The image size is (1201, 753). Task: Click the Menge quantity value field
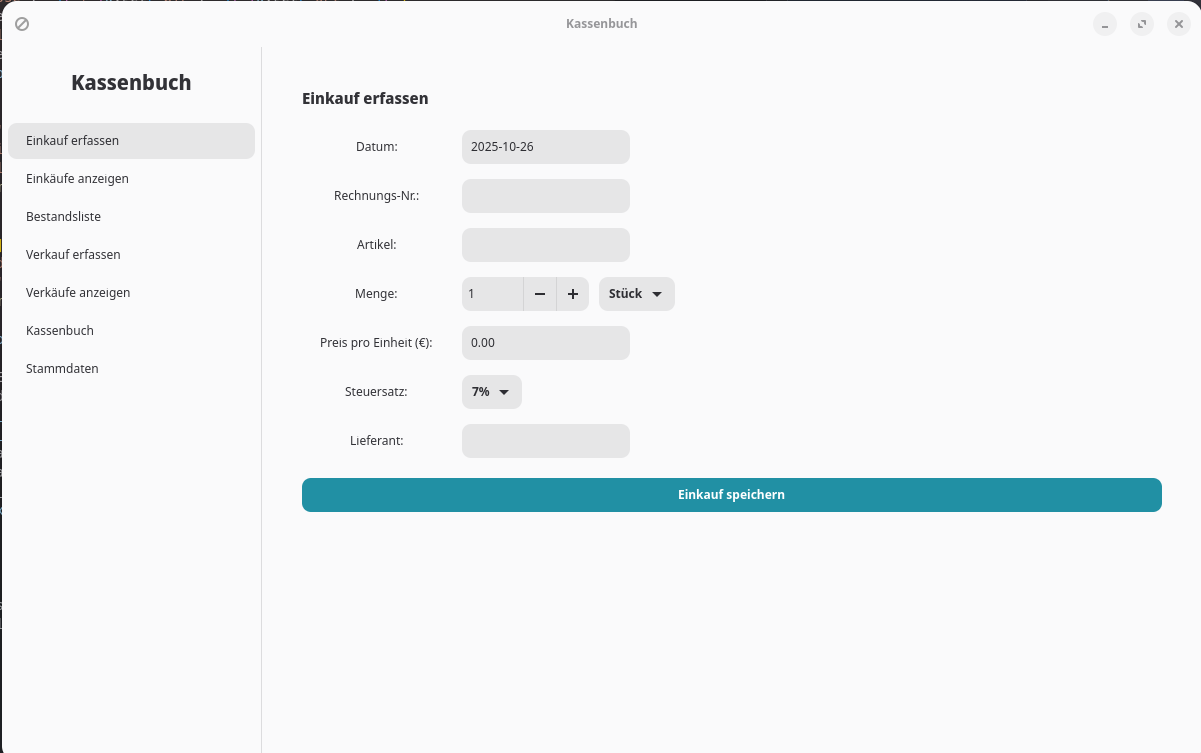pos(492,294)
